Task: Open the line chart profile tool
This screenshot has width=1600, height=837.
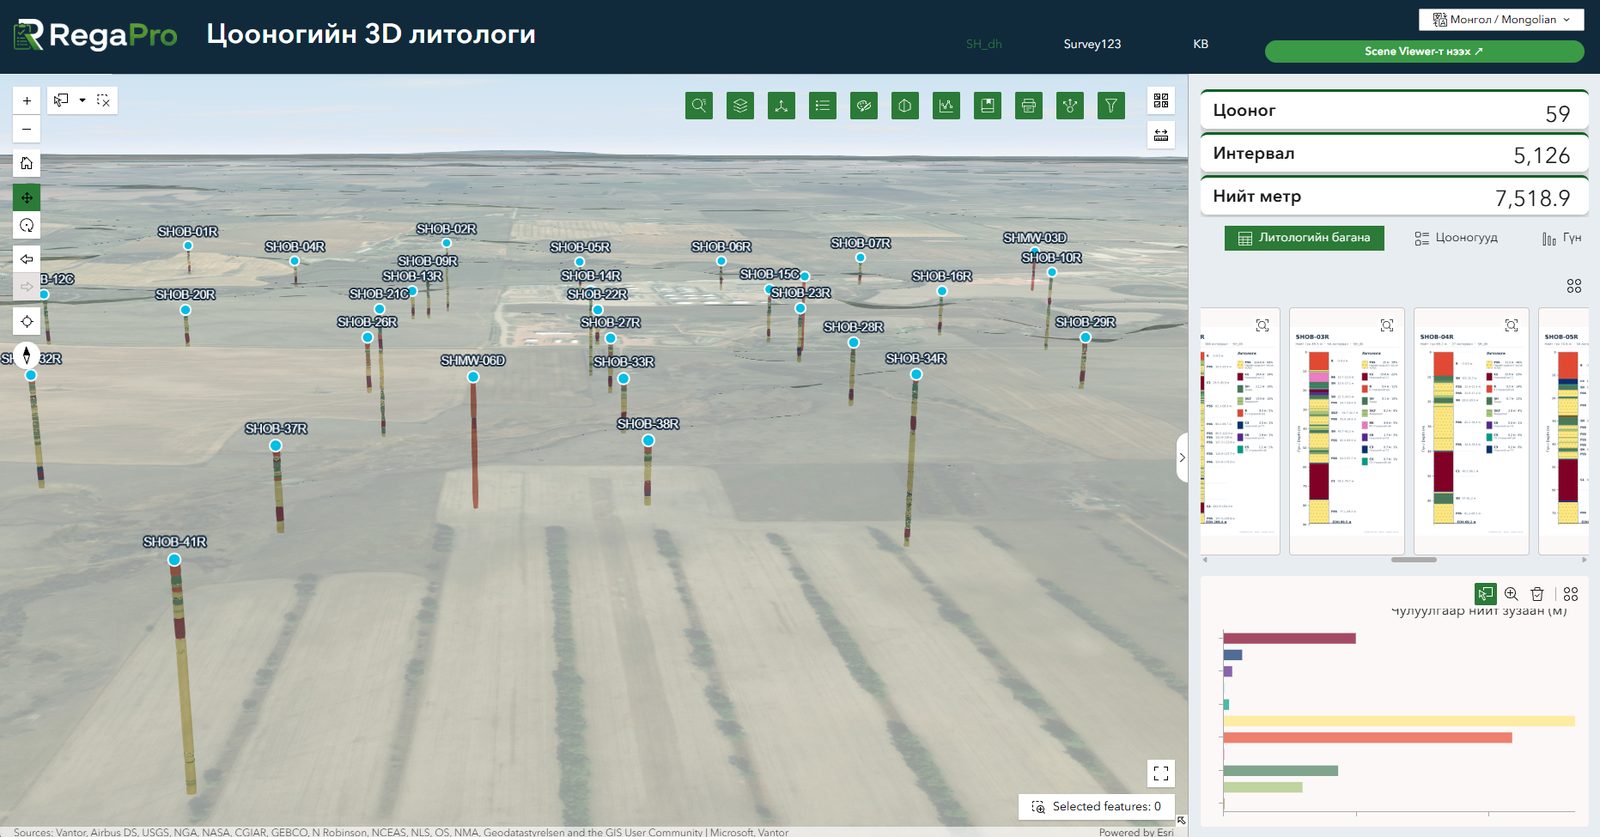Action: tap(946, 105)
